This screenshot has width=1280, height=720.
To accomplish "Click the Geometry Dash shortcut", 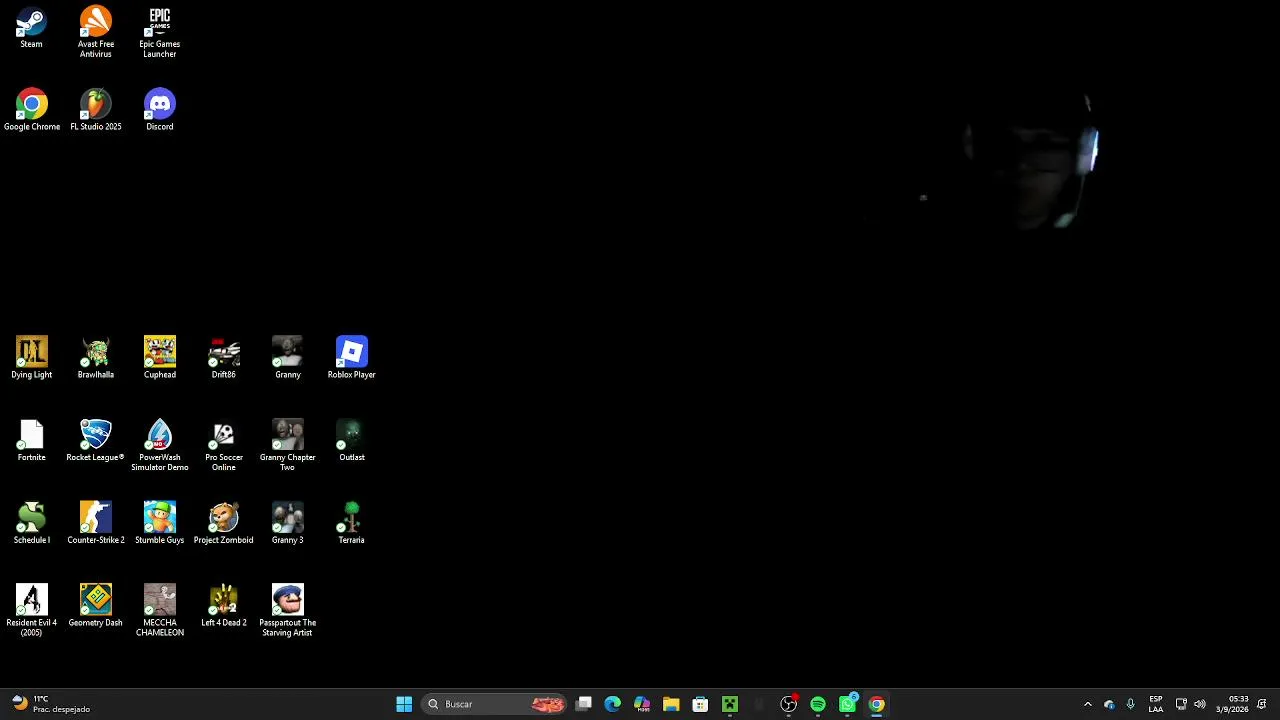I will 96,606.
